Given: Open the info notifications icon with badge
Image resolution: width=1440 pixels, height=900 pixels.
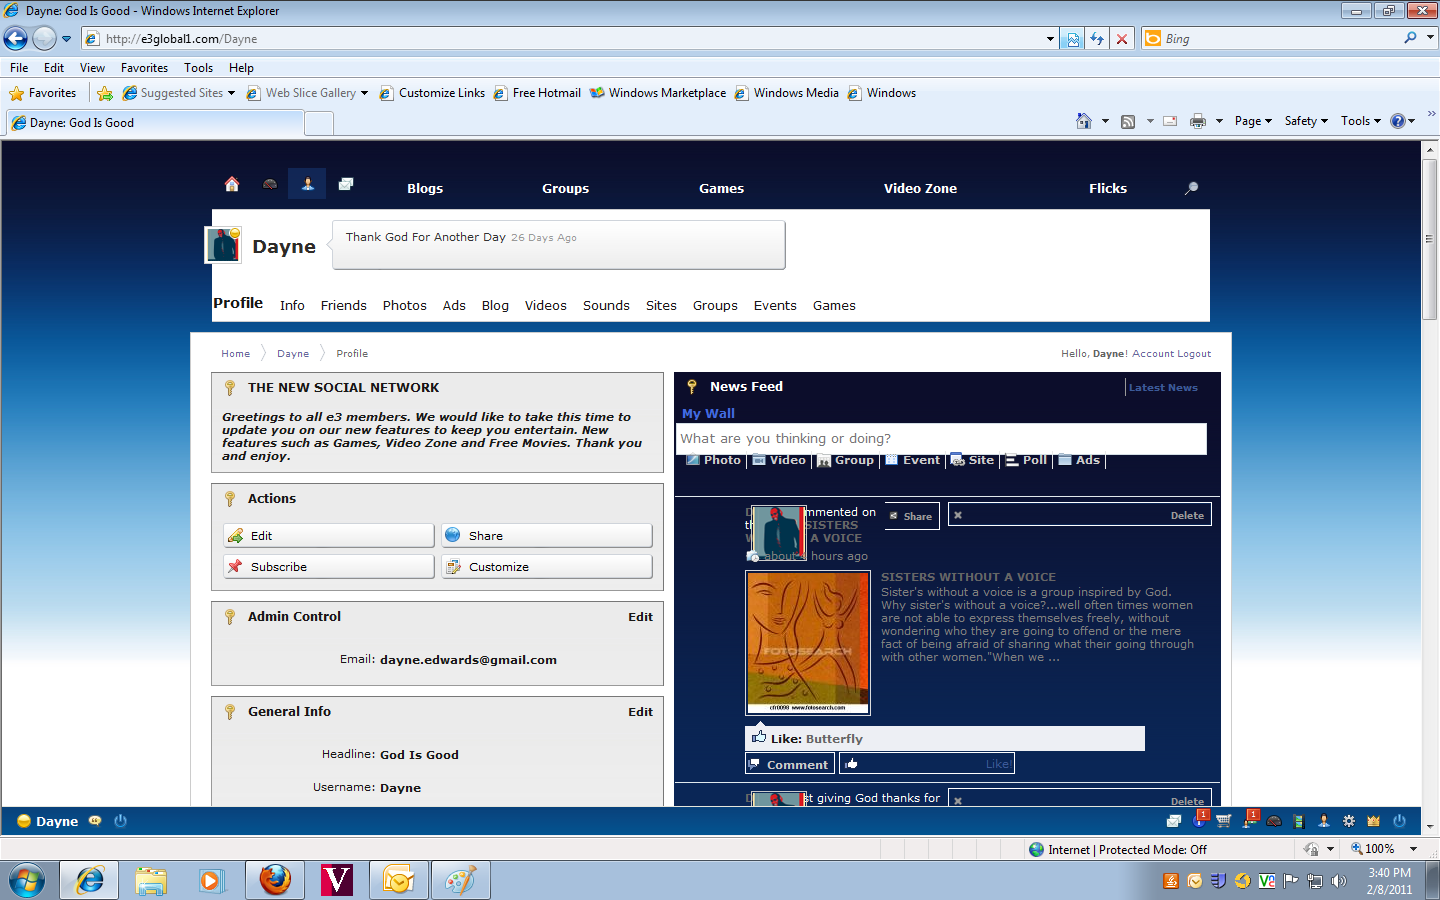Looking at the screenshot, I should click(1200, 819).
